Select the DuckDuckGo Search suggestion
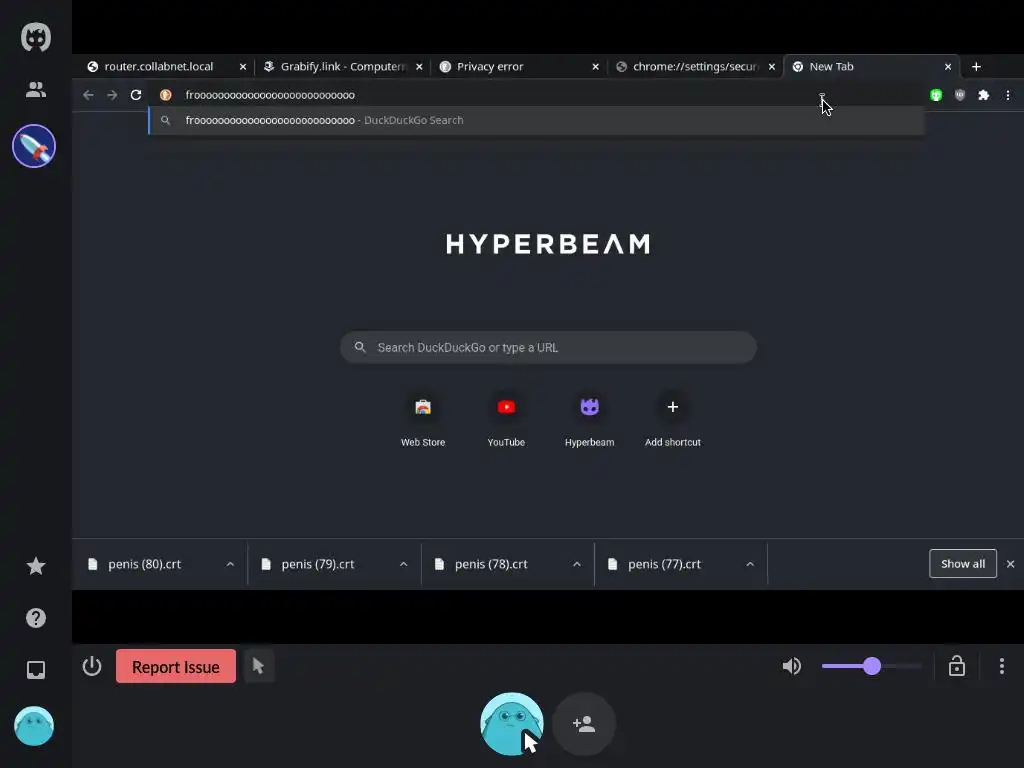 (536, 120)
